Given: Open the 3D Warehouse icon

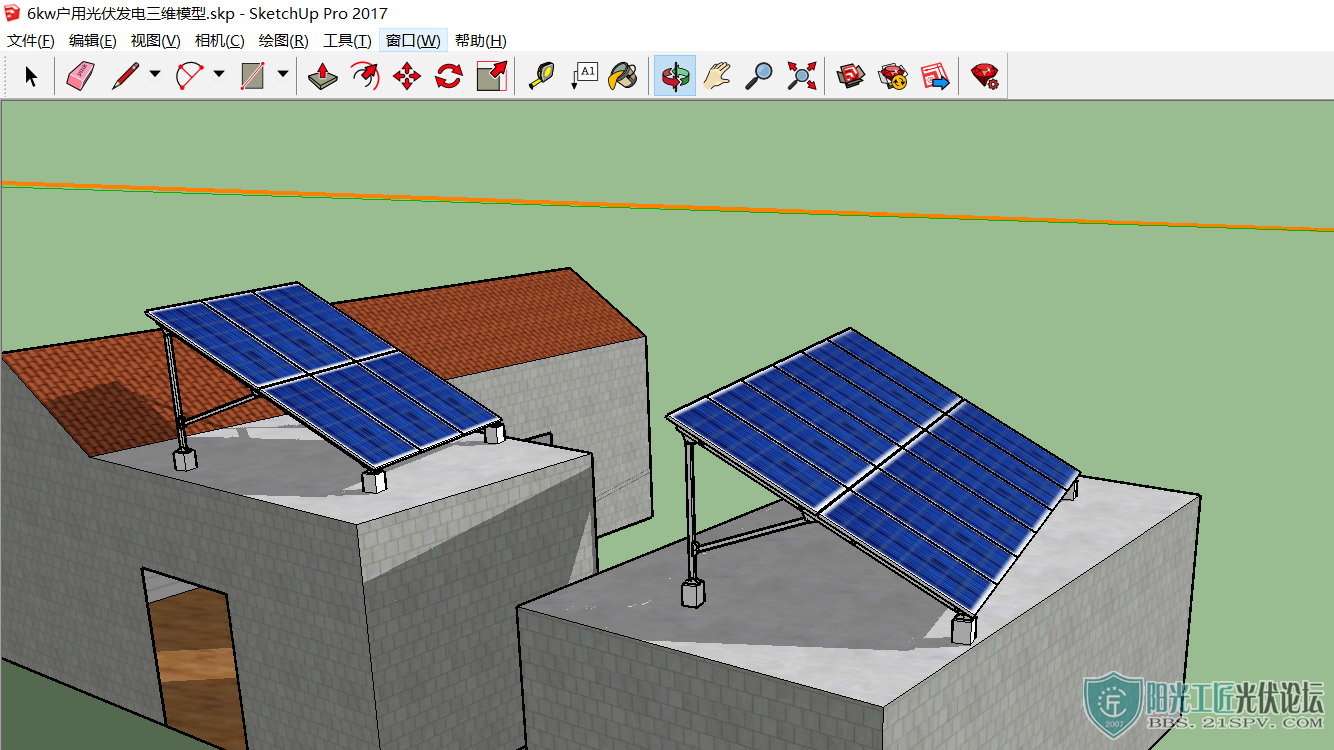Looking at the screenshot, I should tap(851, 76).
